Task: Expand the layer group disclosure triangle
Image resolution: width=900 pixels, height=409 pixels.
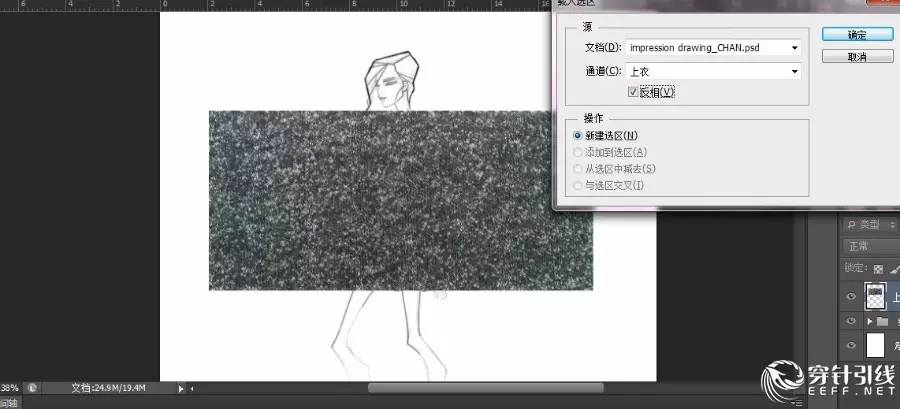Action: point(869,322)
